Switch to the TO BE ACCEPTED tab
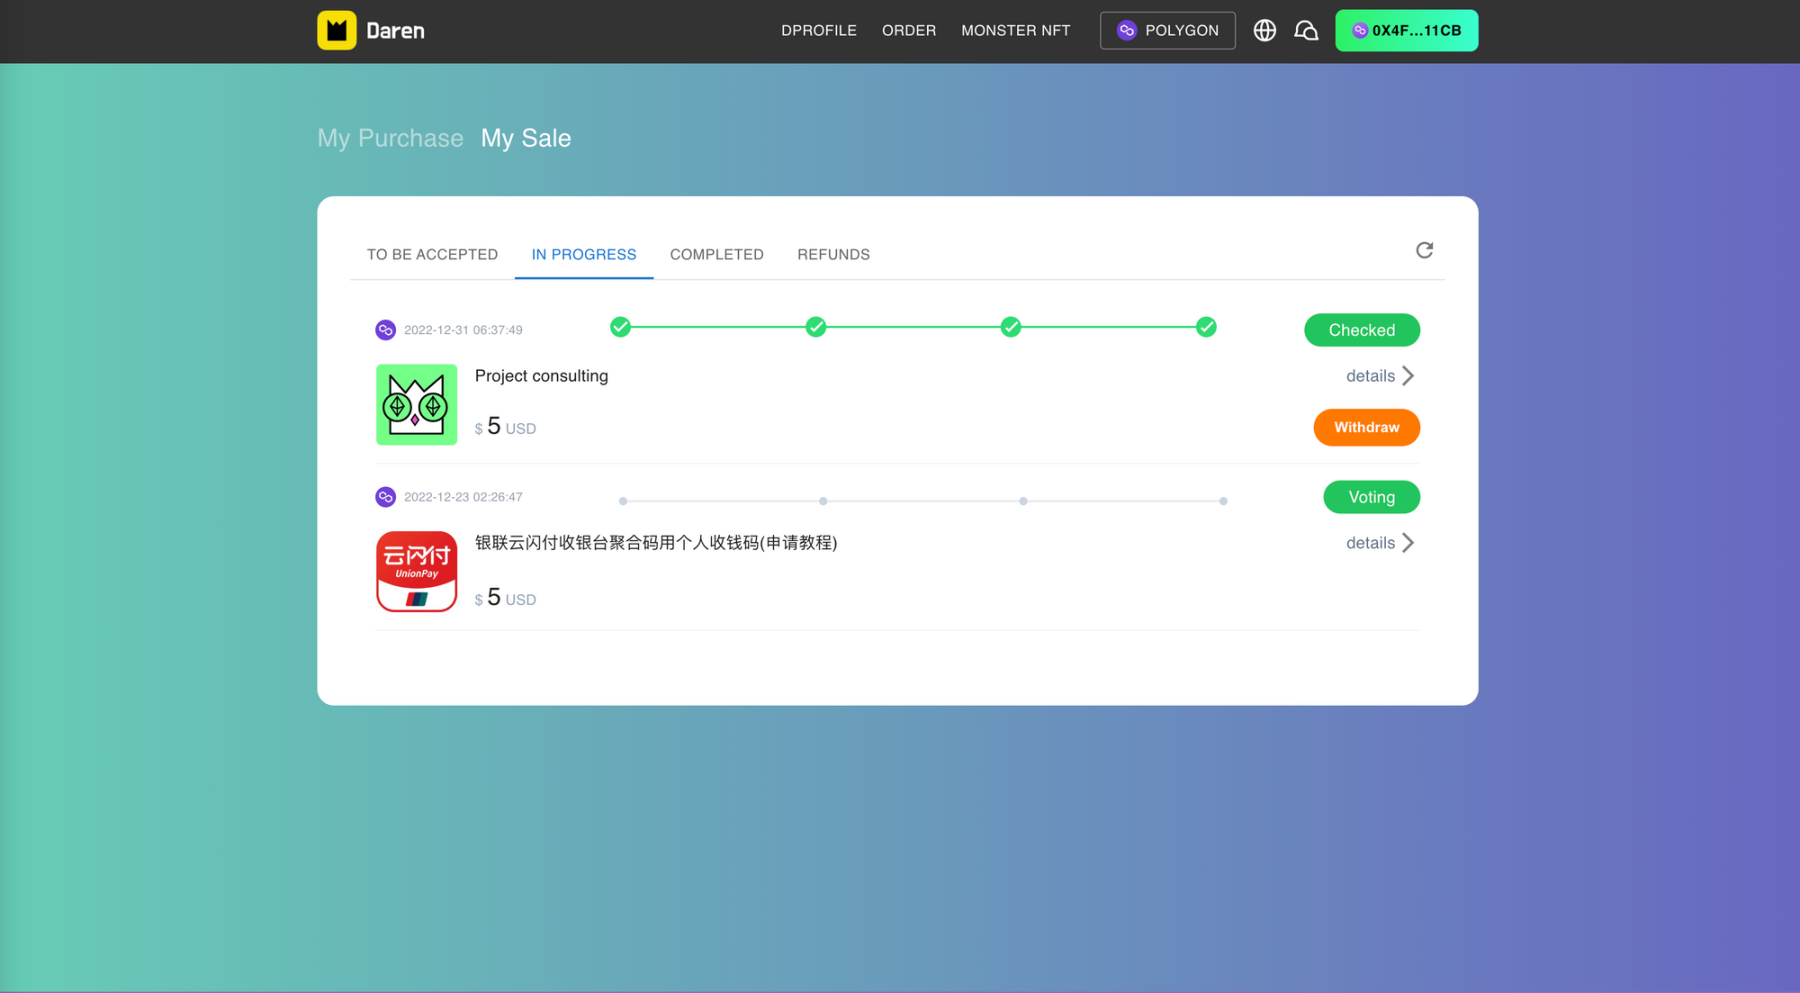1800x993 pixels. 432,255
